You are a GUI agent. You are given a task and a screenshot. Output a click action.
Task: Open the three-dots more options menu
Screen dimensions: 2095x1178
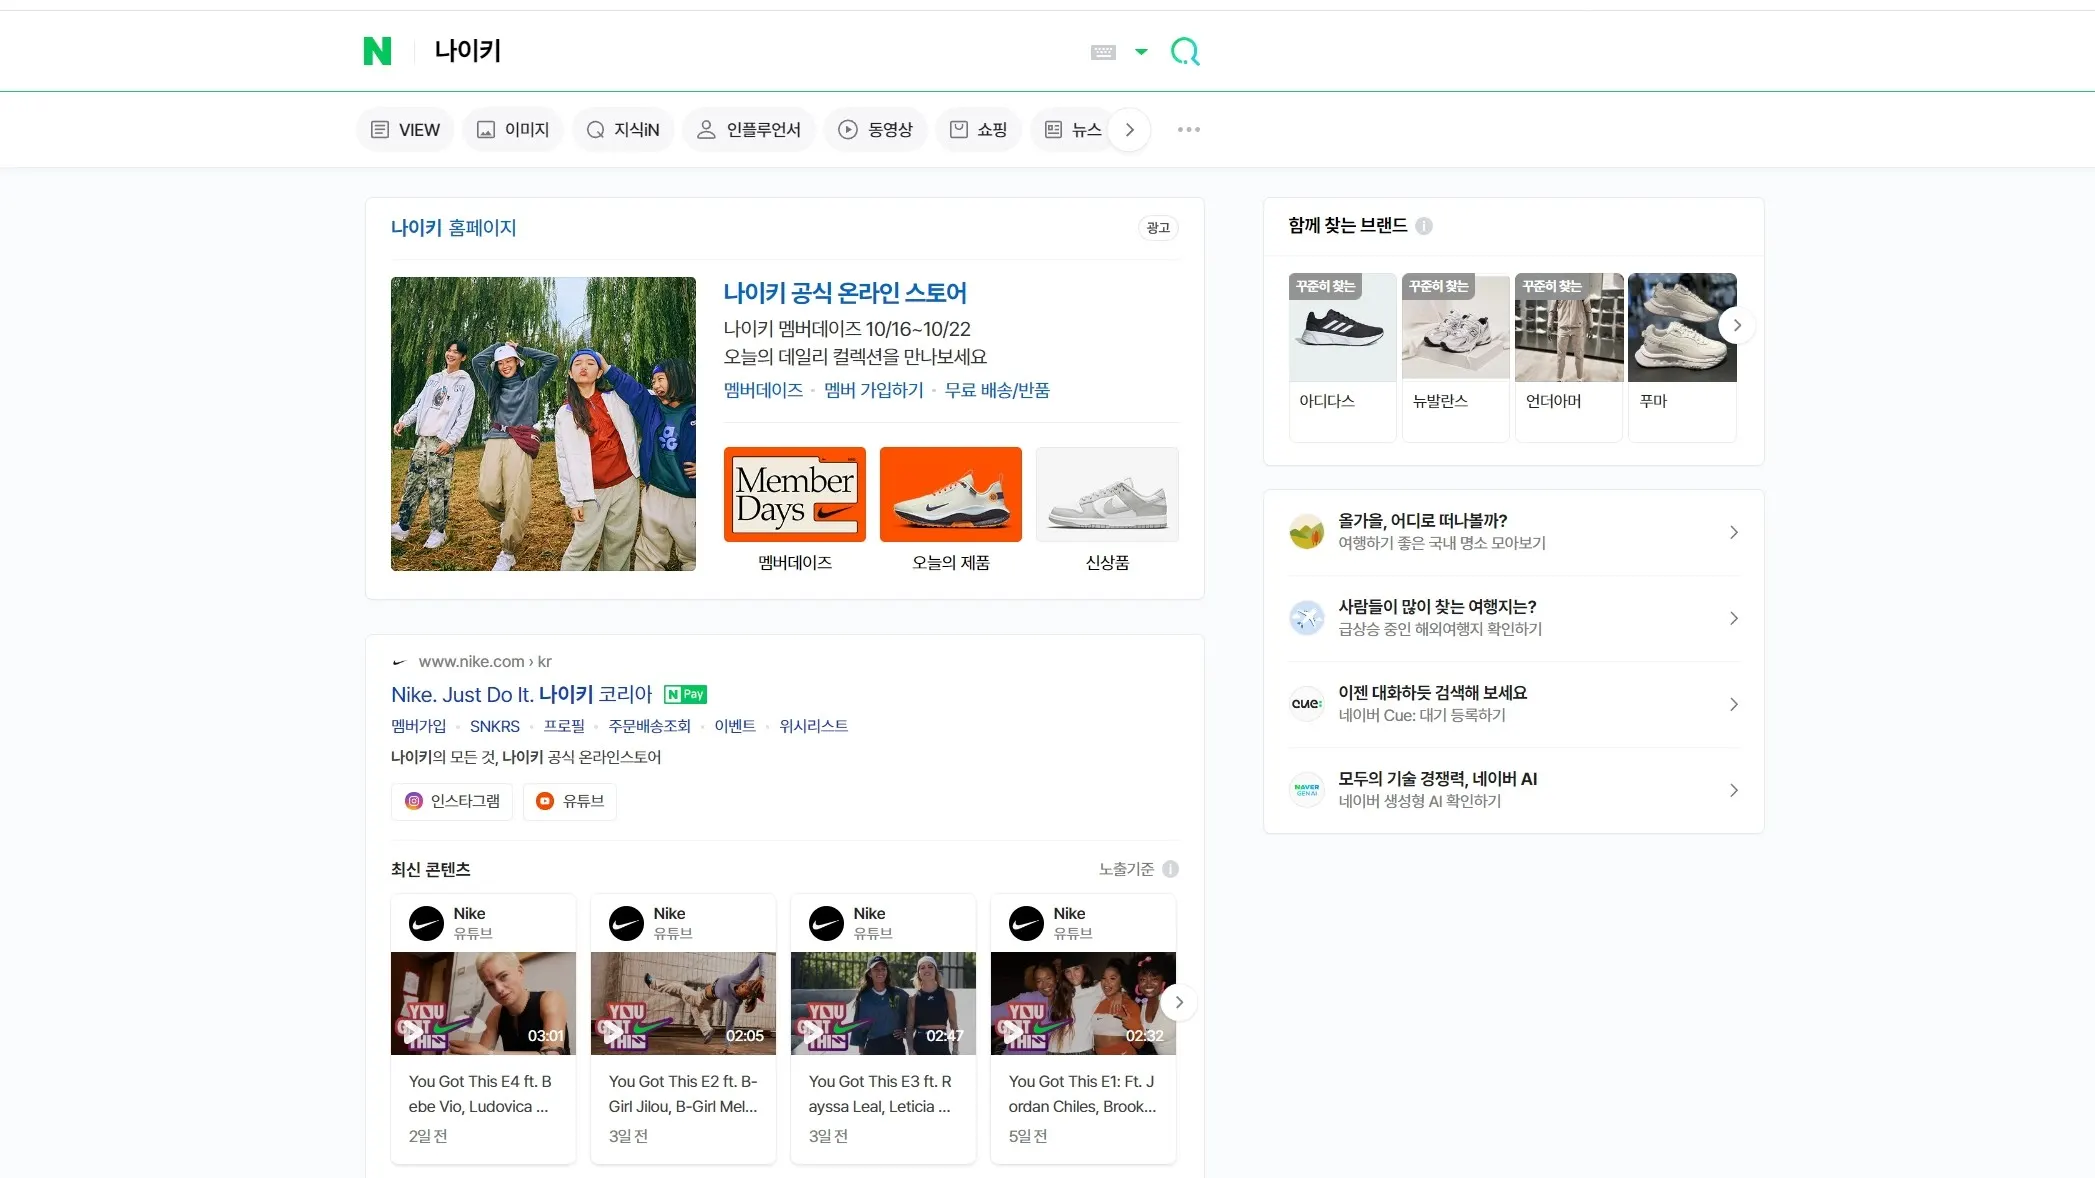[x=1188, y=130]
